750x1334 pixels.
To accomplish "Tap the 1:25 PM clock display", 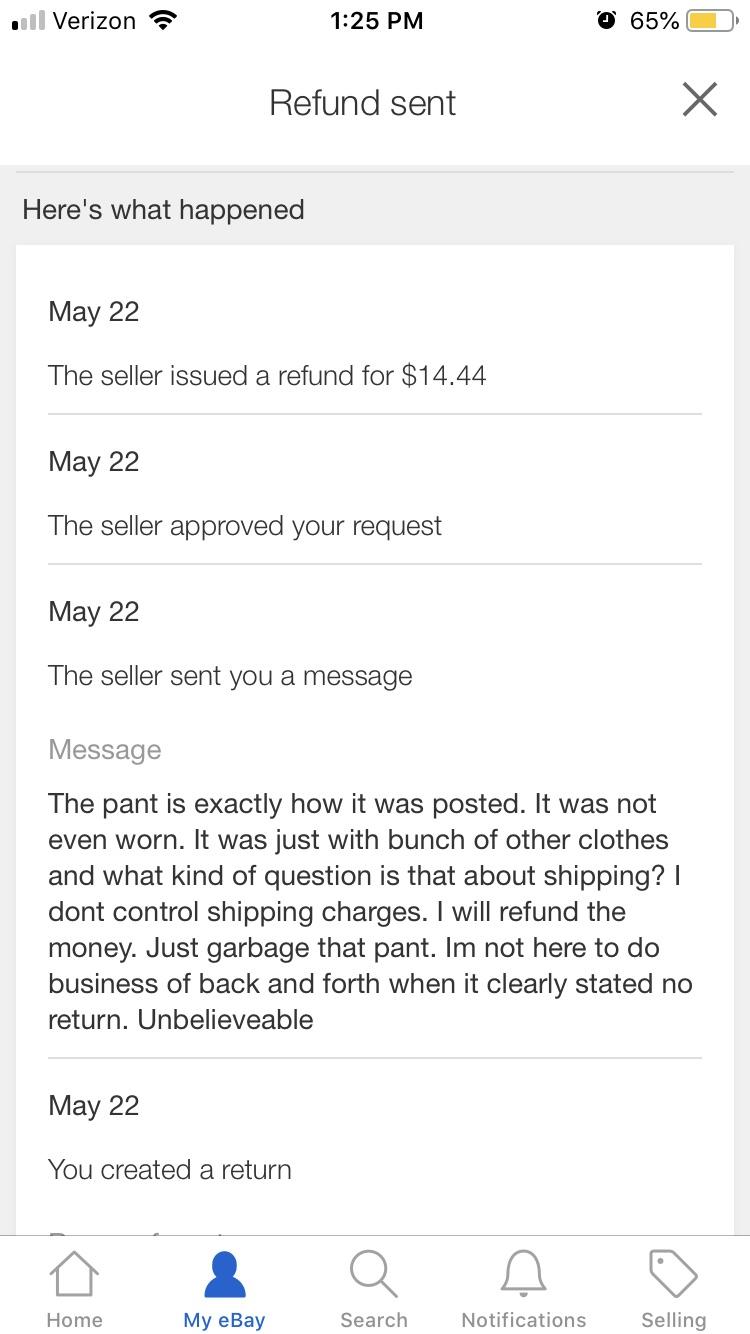I will click(x=377, y=19).
